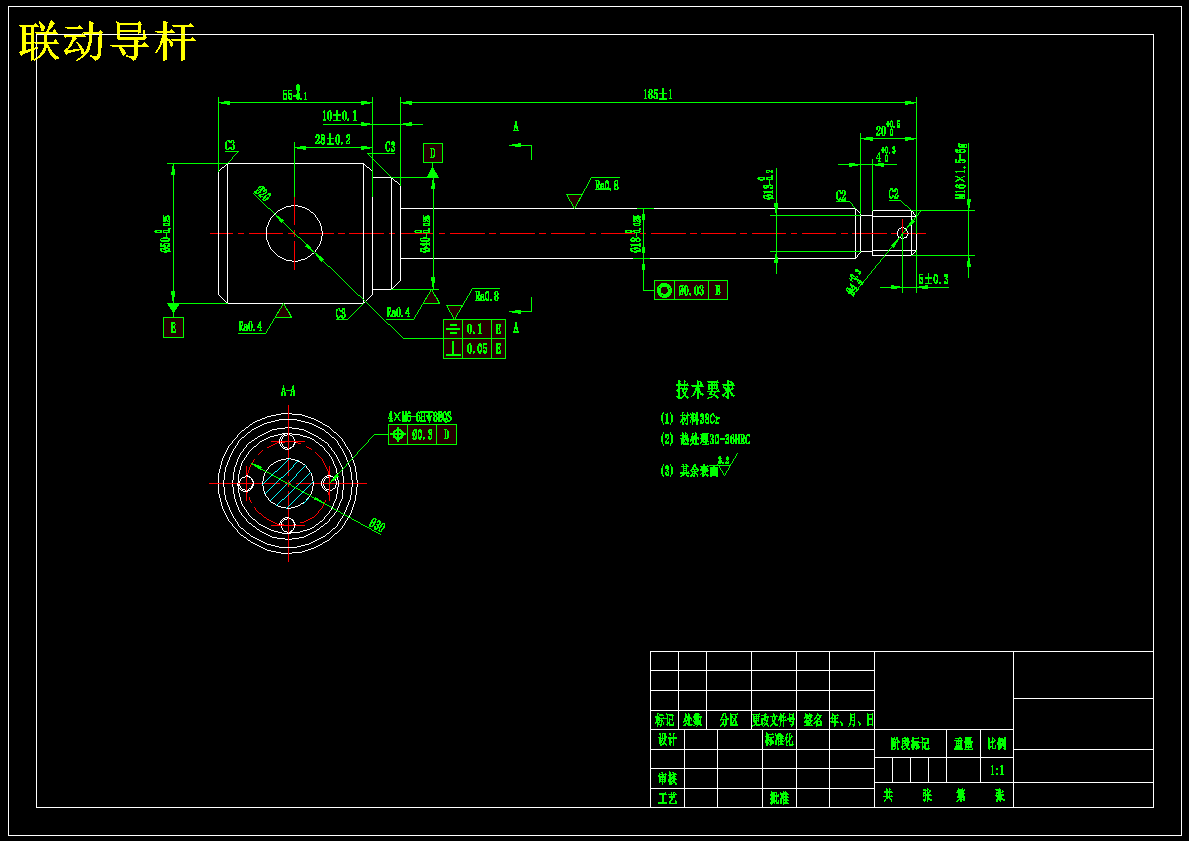This screenshot has height=841, width=1189.
Task: Click the '10±0.1' dimension text
Action: [340, 116]
